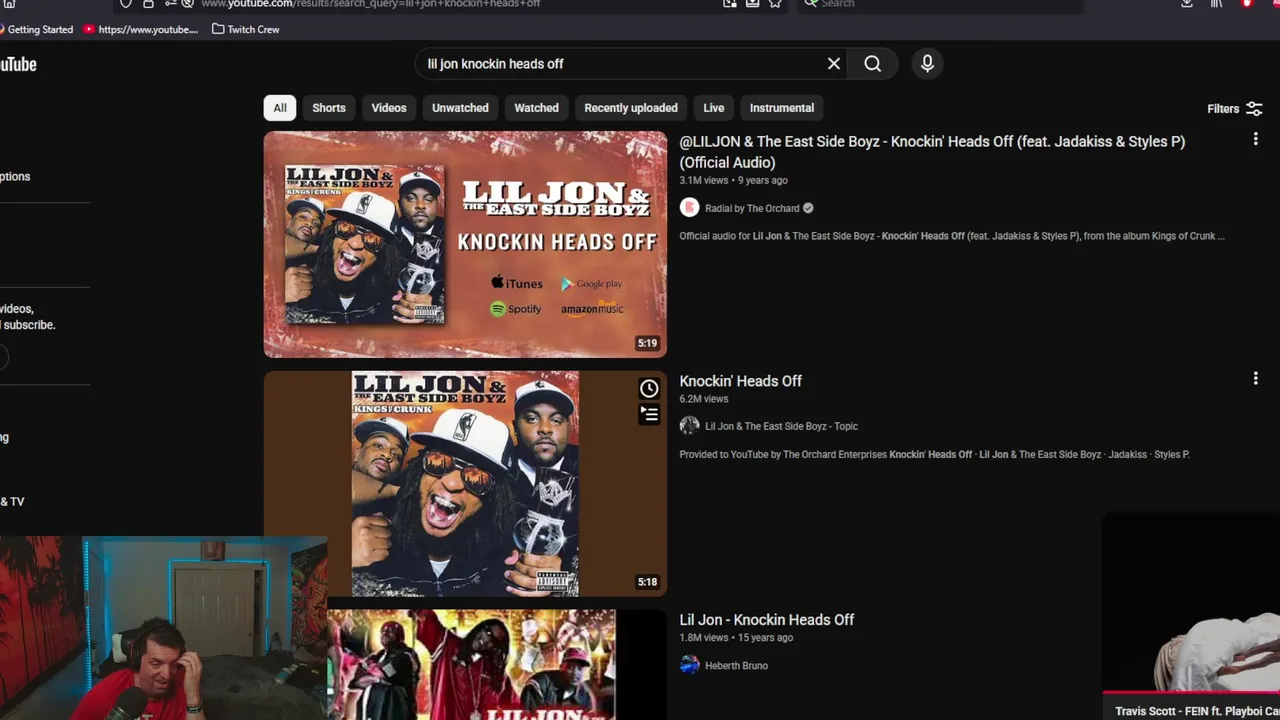This screenshot has width=1280, height=720.
Task: Visit the Radial by The Orchard channel name
Action: tap(752, 208)
